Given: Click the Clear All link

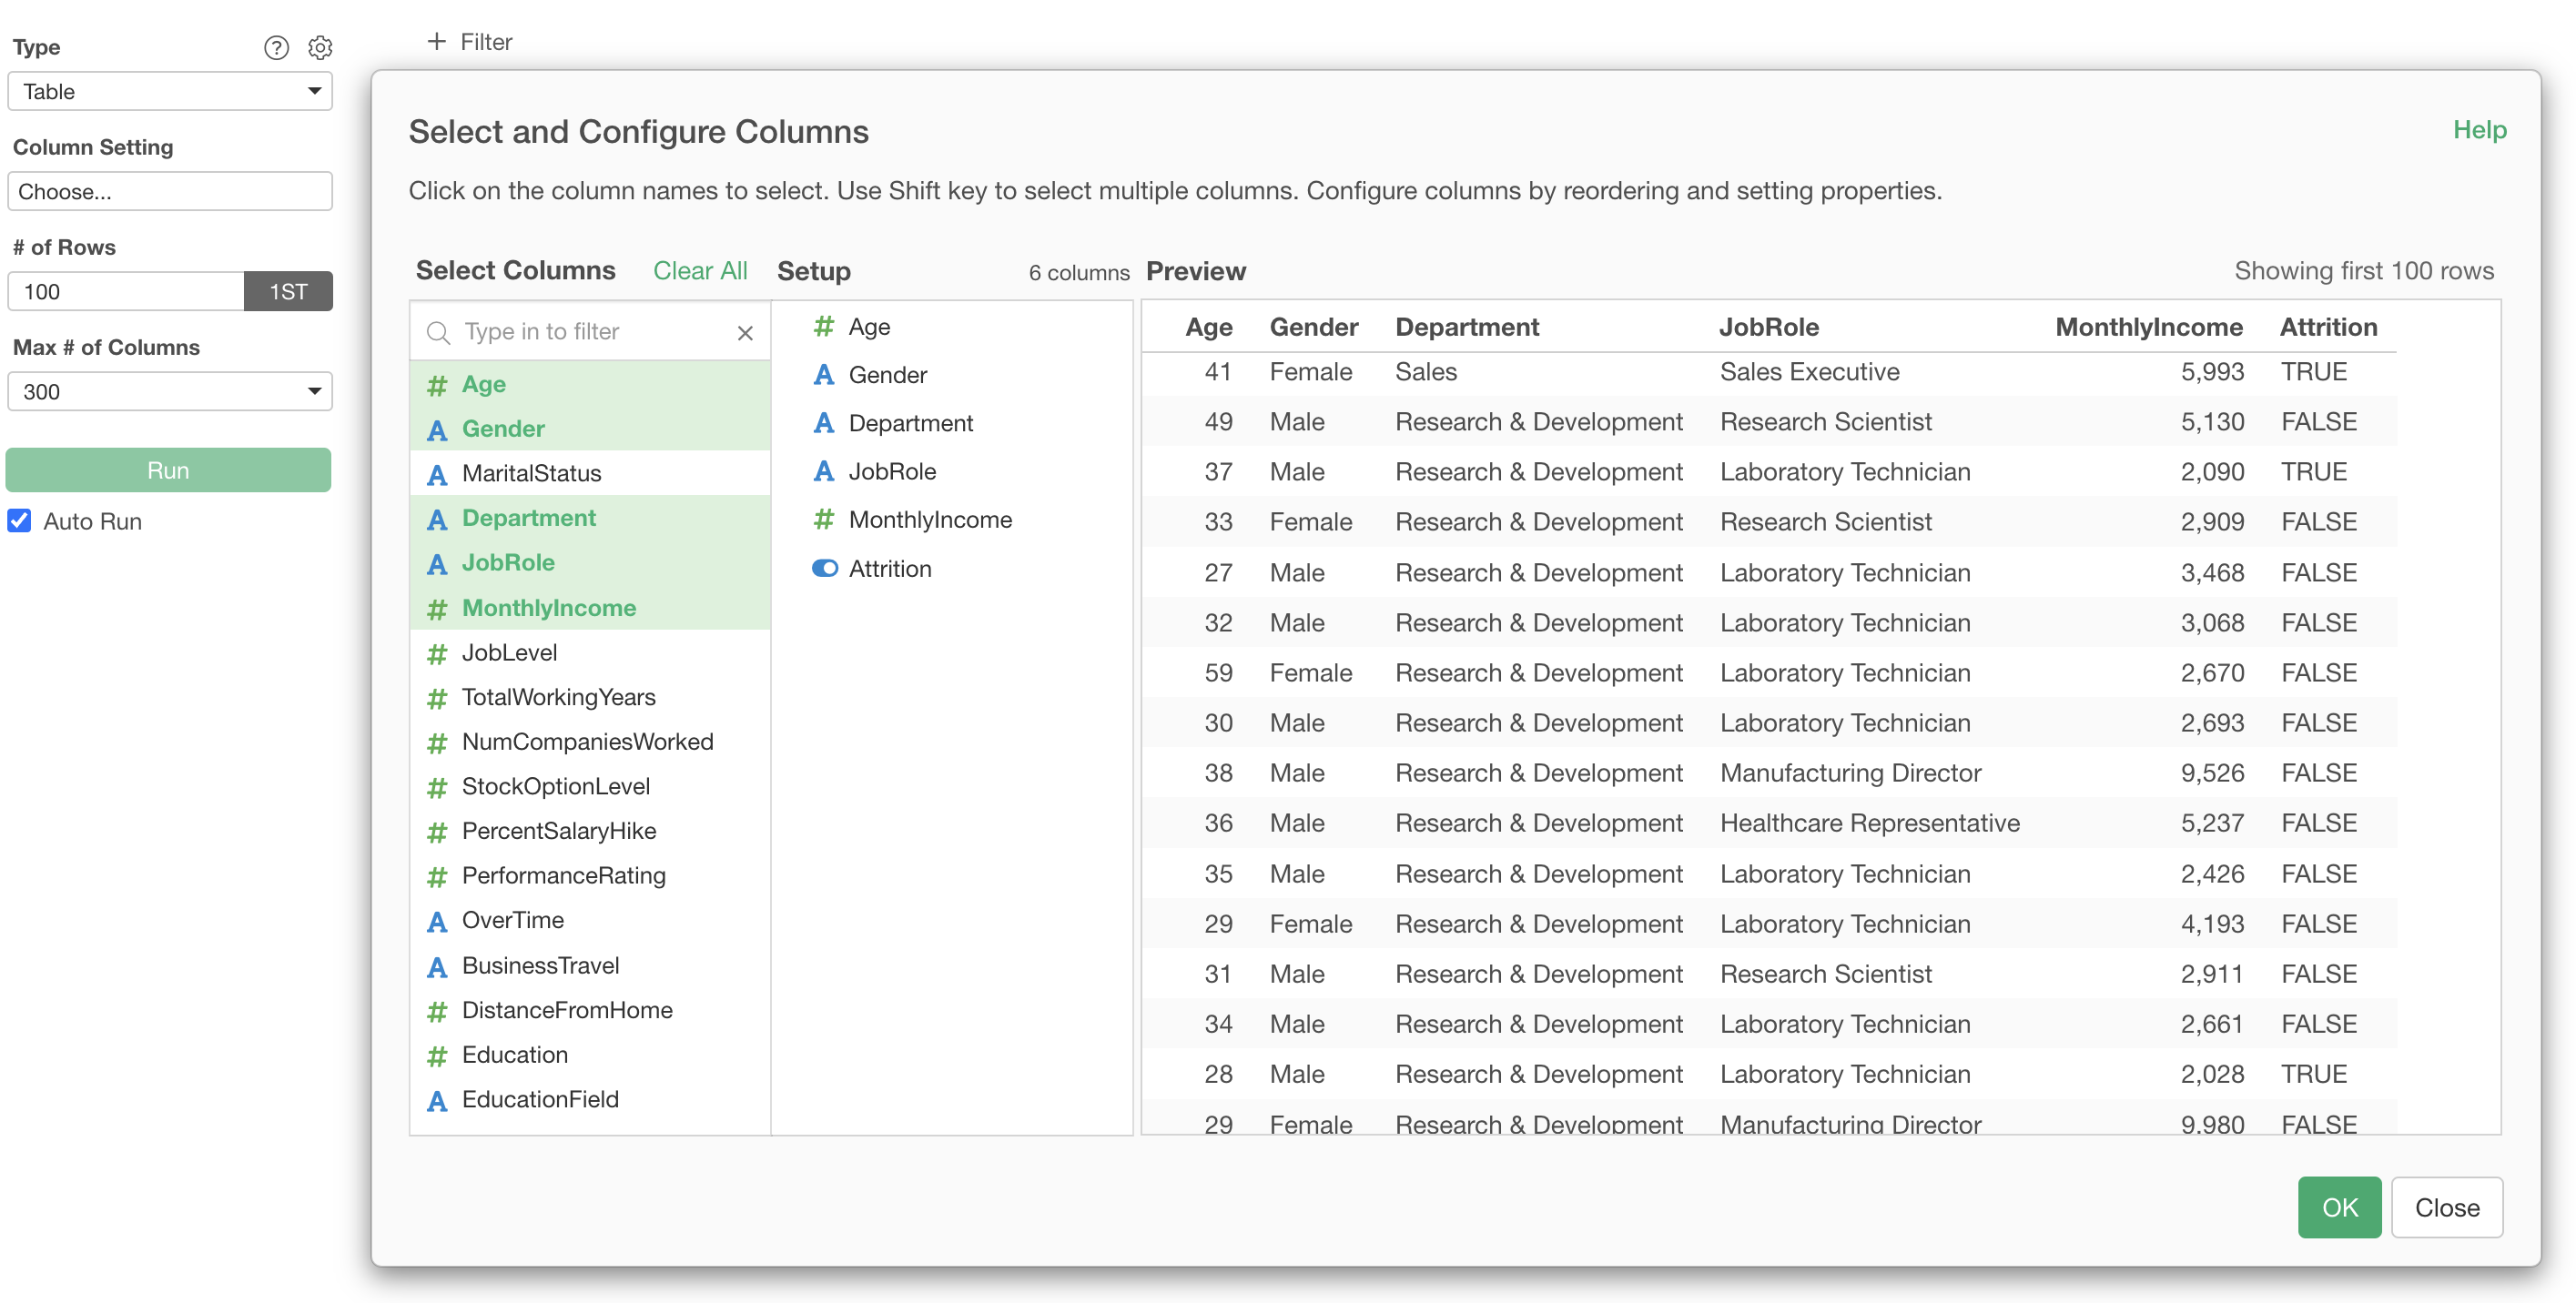Looking at the screenshot, I should click(x=700, y=270).
